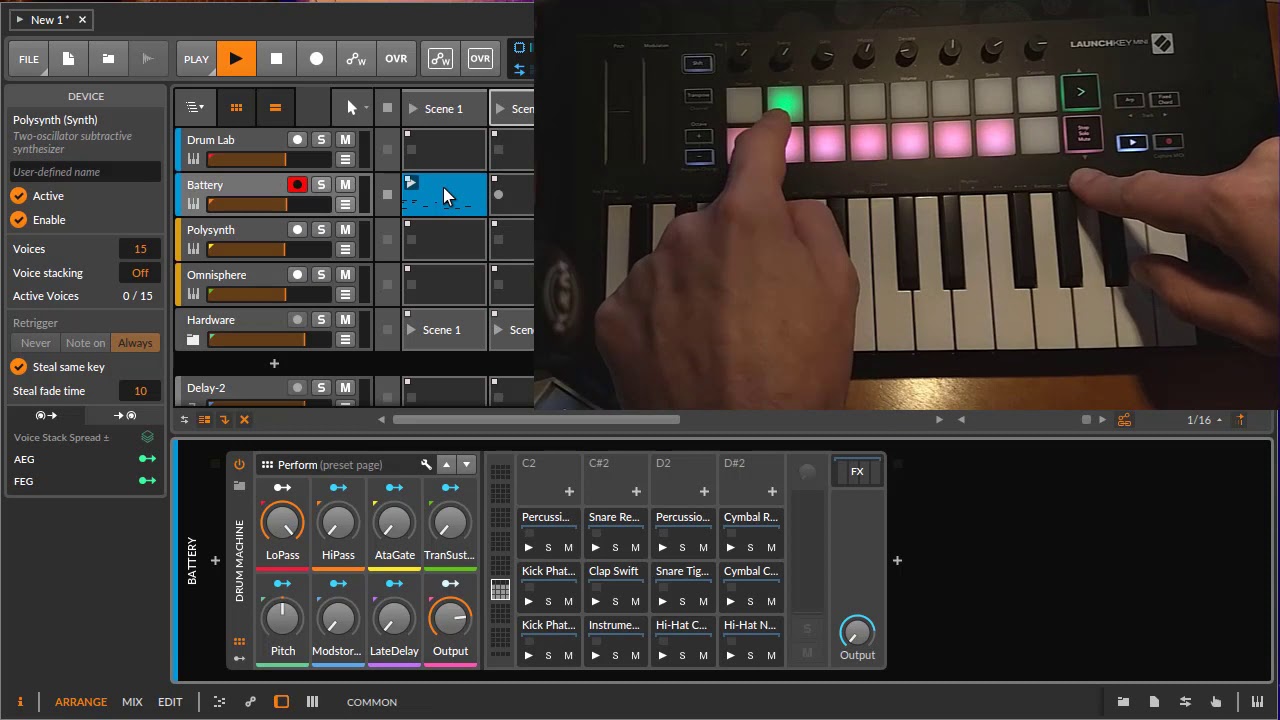This screenshot has height=720, width=1280.
Task: Click Drum Lab instrument keyboard icon
Action: click(x=193, y=159)
